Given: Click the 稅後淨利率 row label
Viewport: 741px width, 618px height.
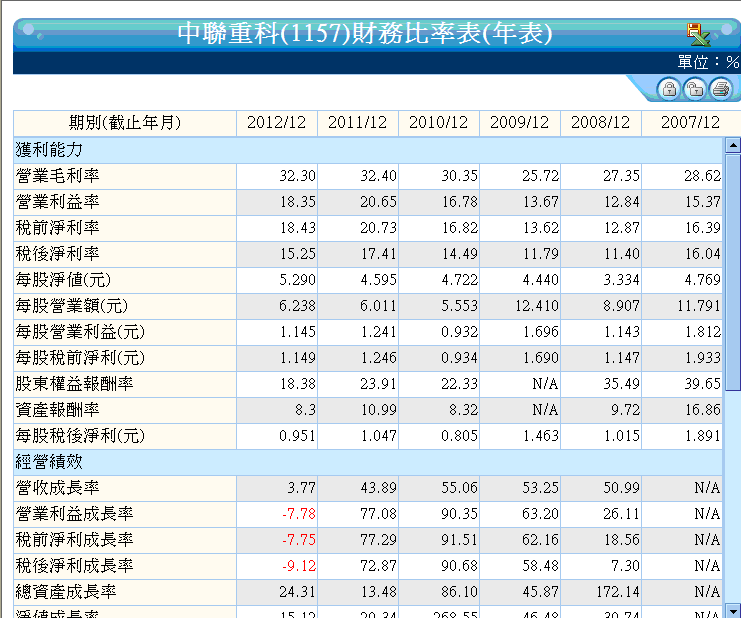Looking at the screenshot, I should pyautogui.click(x=58, y=254).
